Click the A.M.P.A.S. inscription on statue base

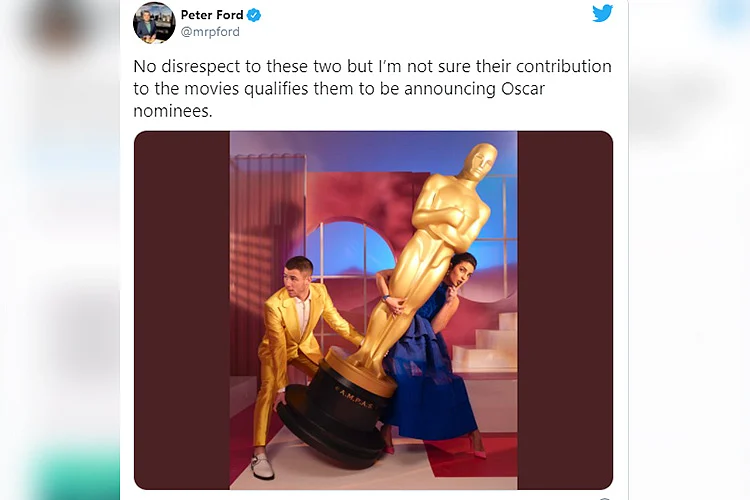pos(355,398)
